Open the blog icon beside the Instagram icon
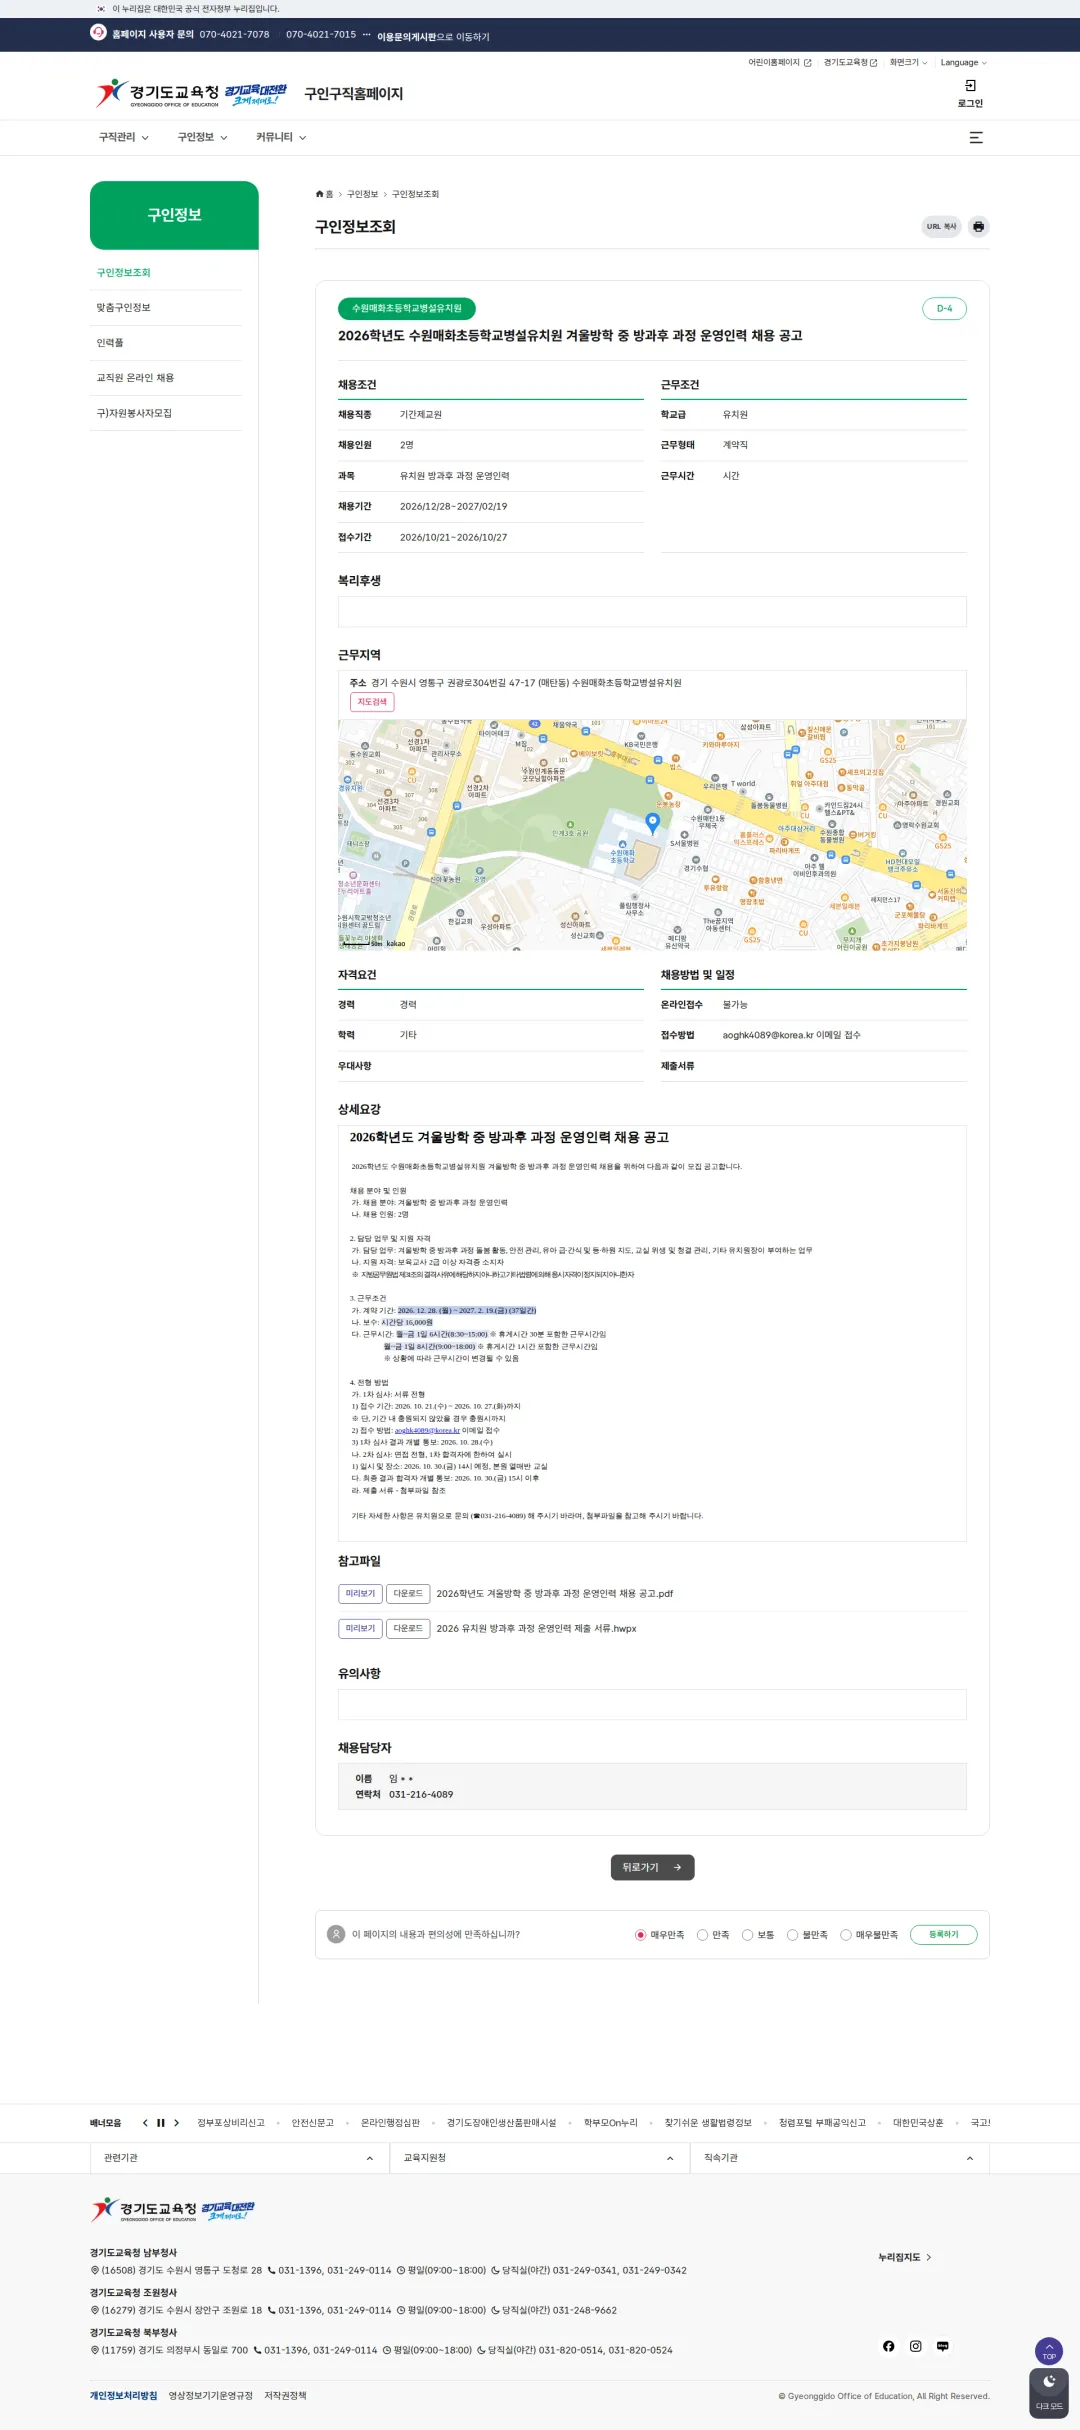Screen dimensions: 1080x2430 pyautogui.click(x=942, y=2346)
